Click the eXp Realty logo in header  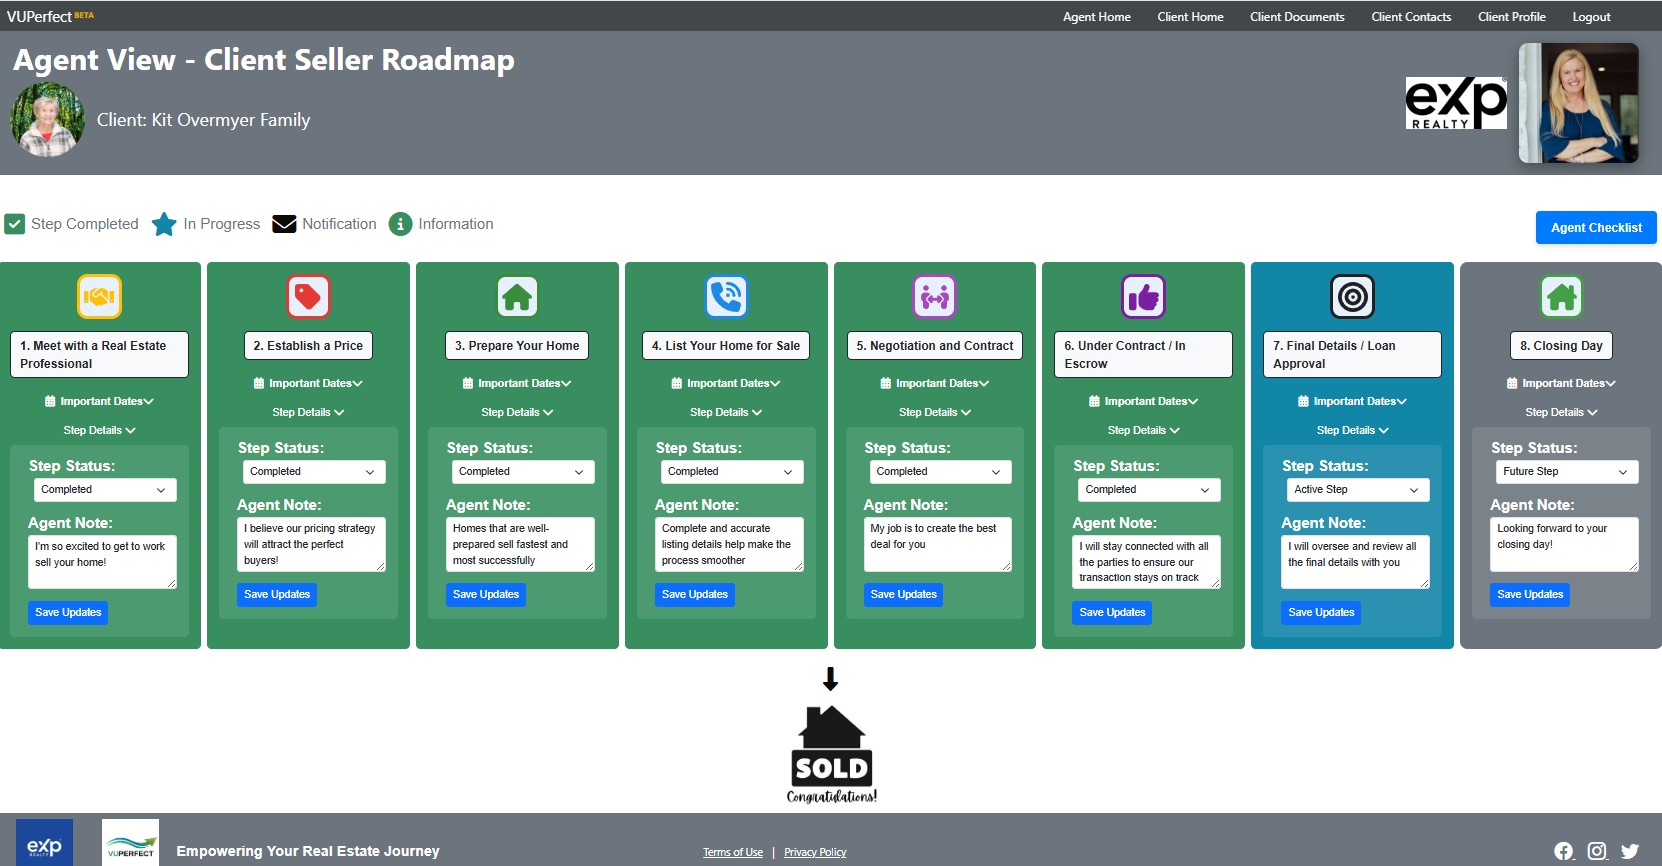[1456, 103]
